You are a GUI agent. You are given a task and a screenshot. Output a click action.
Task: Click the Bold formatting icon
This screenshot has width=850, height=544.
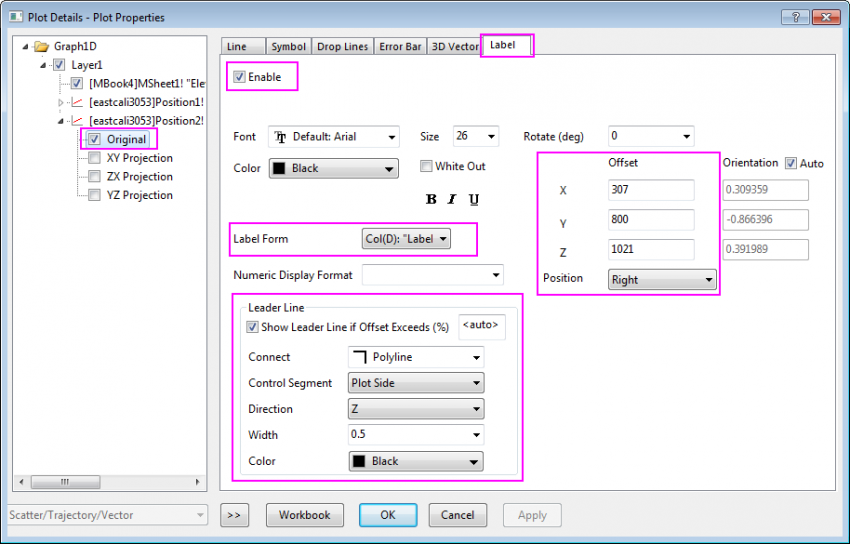click(431, 199)
